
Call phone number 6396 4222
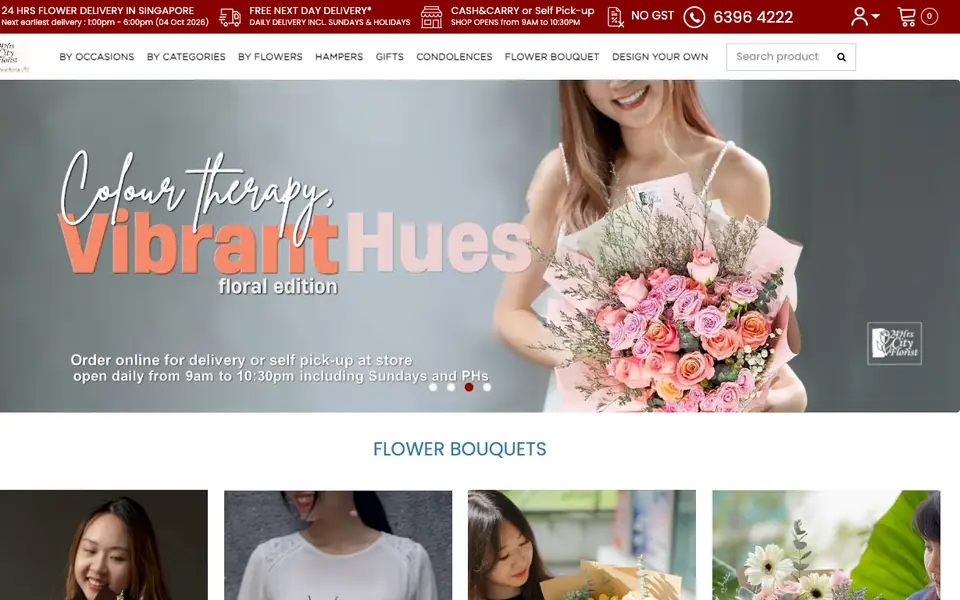(x=753, y=17)
